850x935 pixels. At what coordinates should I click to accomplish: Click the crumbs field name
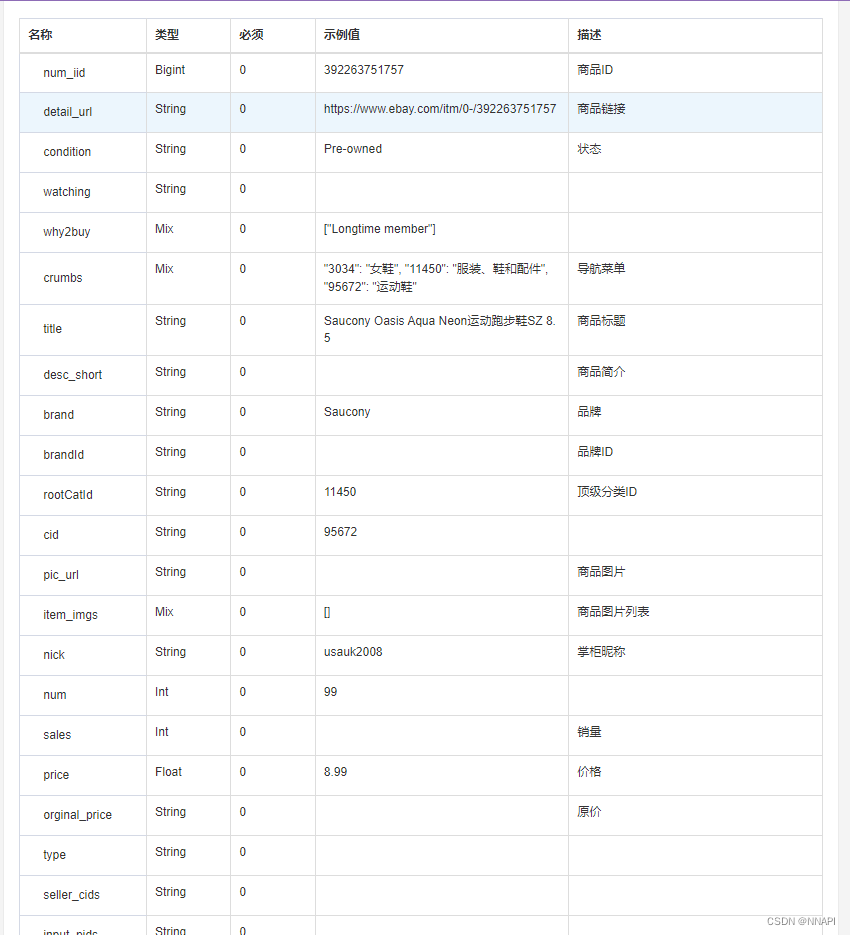pos(63,278)
